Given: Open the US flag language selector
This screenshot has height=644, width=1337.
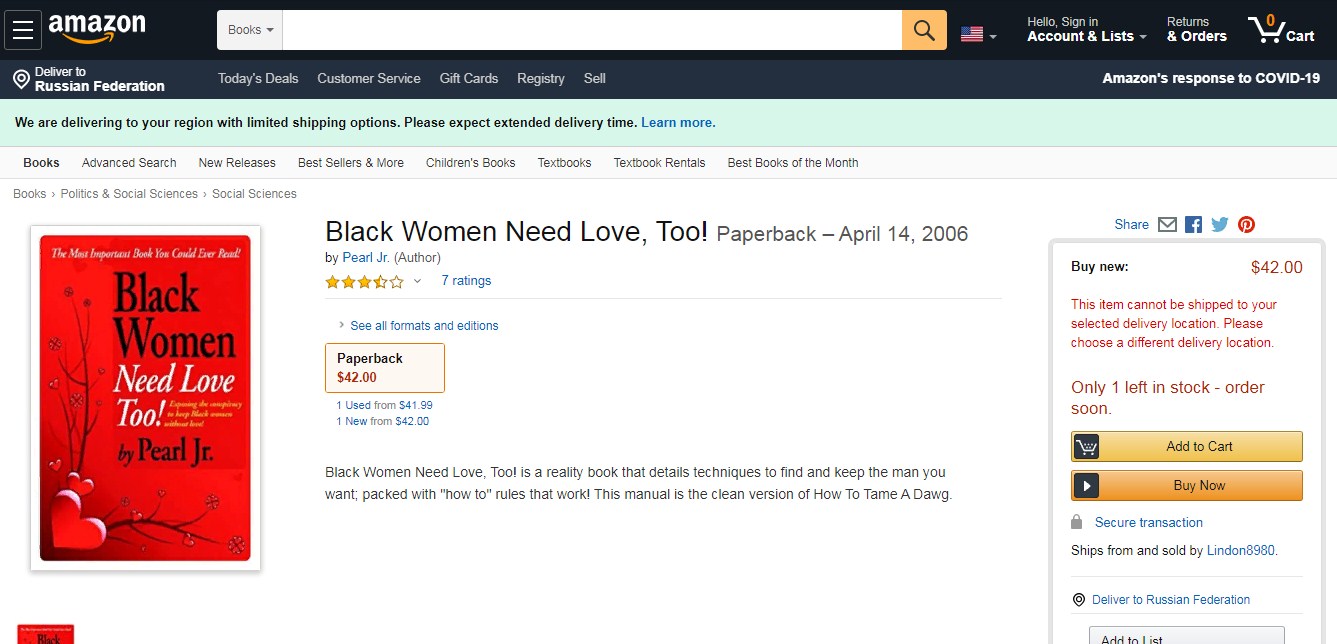Looking at the screenshot, I should pyautogui.click(x=978, y=35).
